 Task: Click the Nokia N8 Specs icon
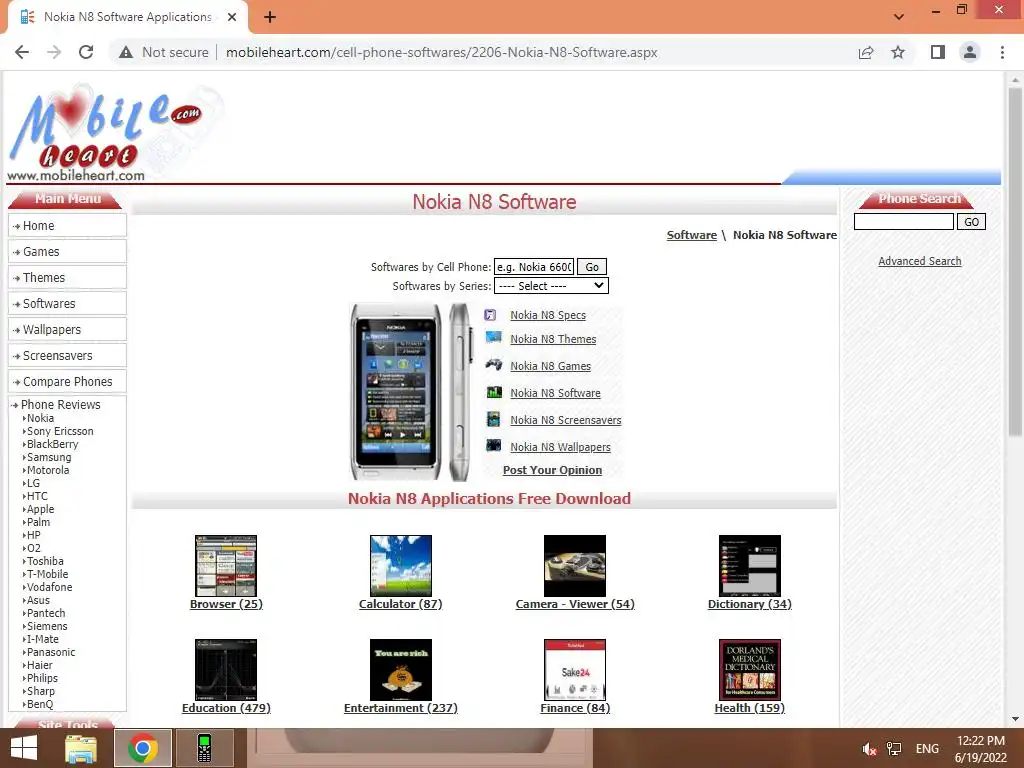coord(490,315)
